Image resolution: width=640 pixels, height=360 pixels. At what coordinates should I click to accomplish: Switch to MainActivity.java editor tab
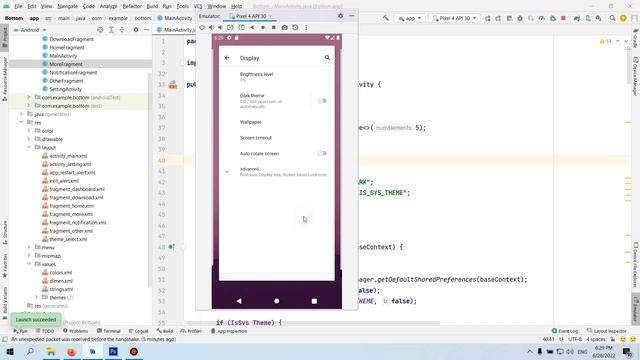pos(175,30)
